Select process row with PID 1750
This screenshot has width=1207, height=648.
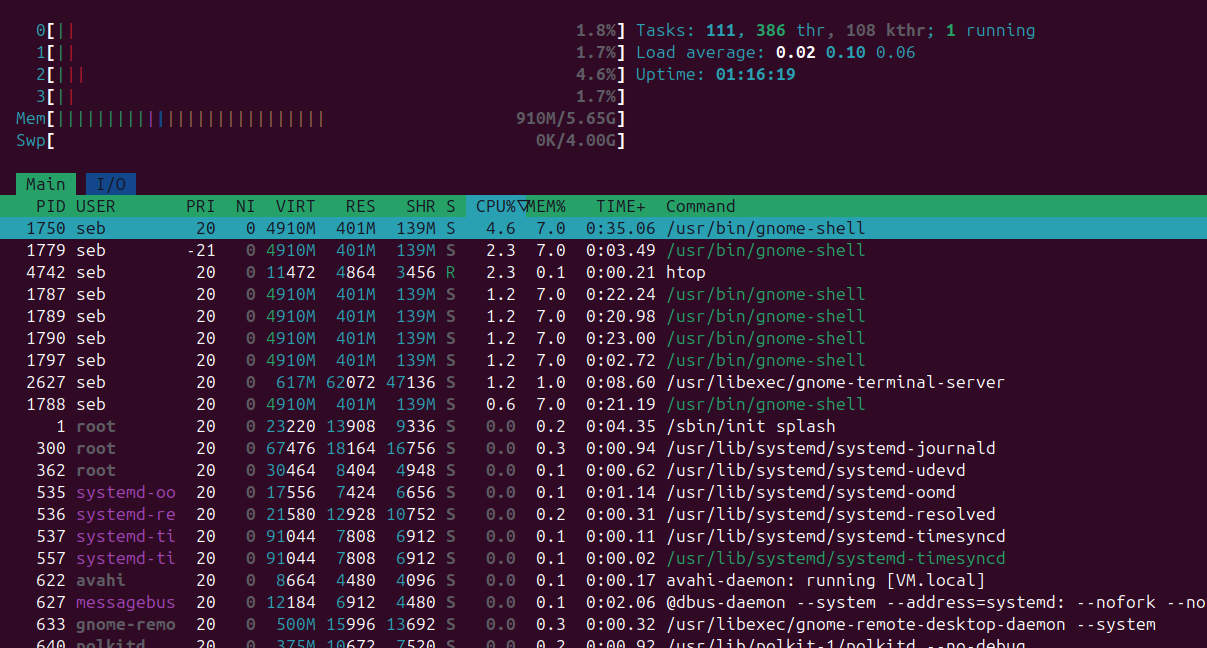point(603,228)
